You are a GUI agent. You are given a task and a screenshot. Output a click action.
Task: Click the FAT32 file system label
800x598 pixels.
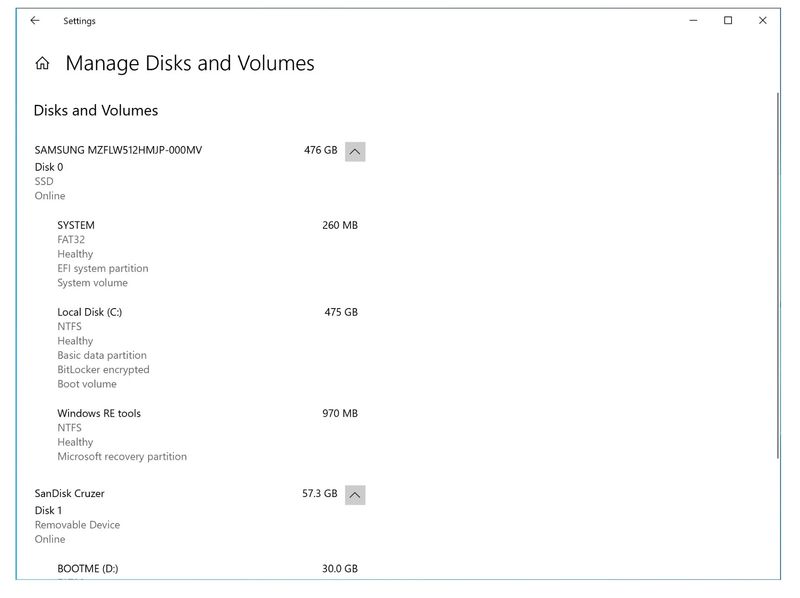click(x=71, y=239)
